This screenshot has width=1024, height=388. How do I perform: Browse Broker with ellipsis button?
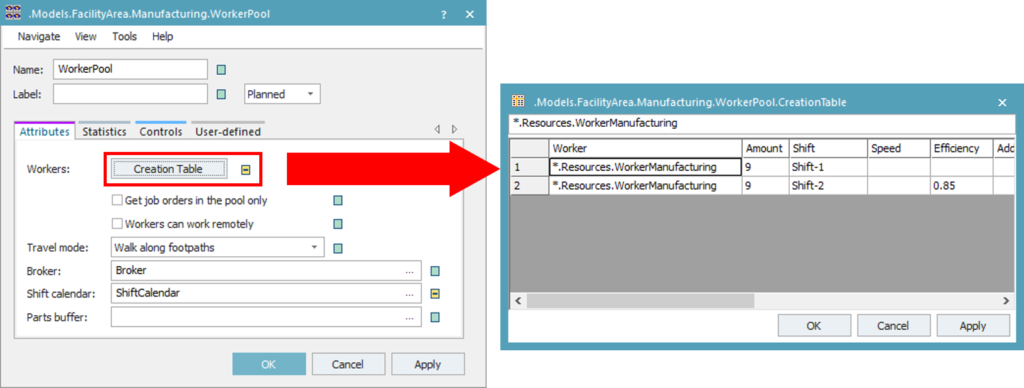point(409,271)
